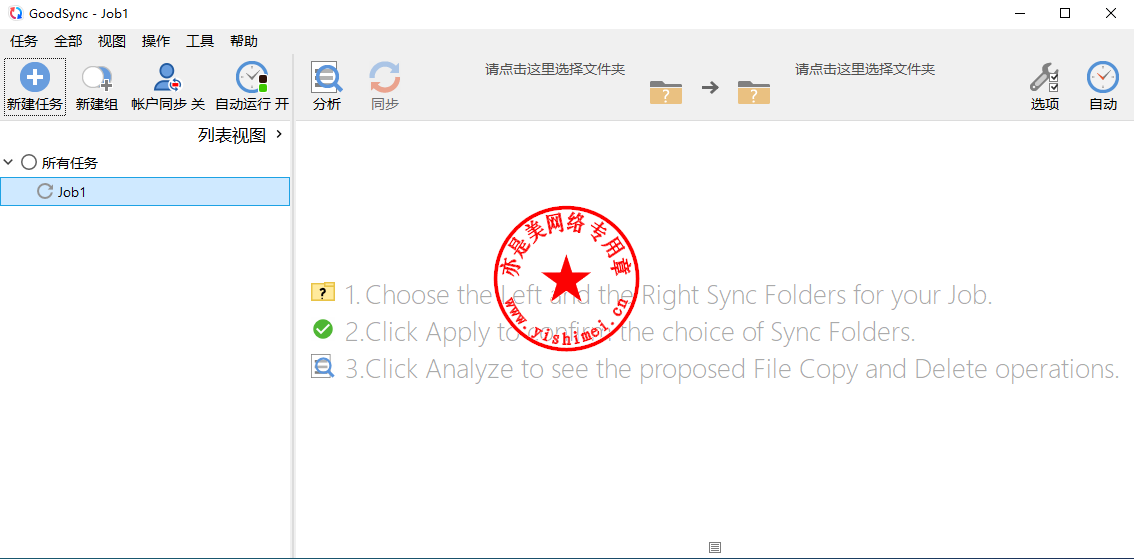The width and height of the screenshot is (1134, 559).
Task: Open the 任务 menu
Action: click(x=24, y=41)
